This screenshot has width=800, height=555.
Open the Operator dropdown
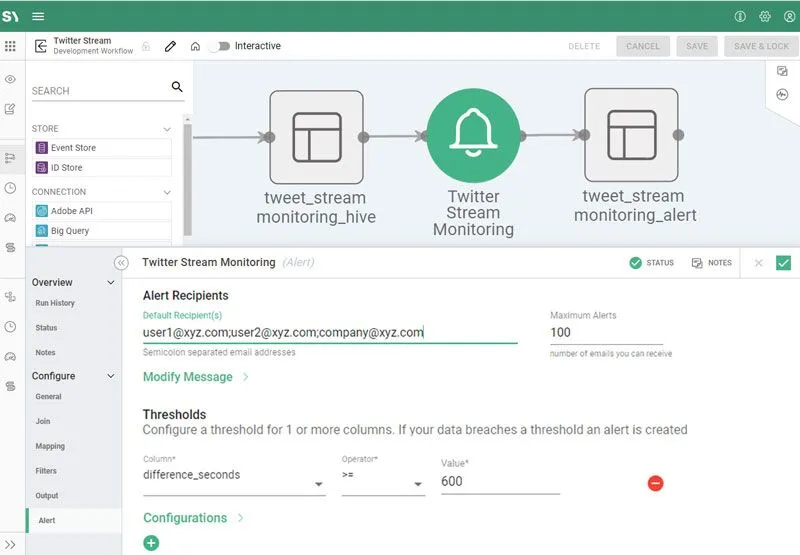pos(383,477)
